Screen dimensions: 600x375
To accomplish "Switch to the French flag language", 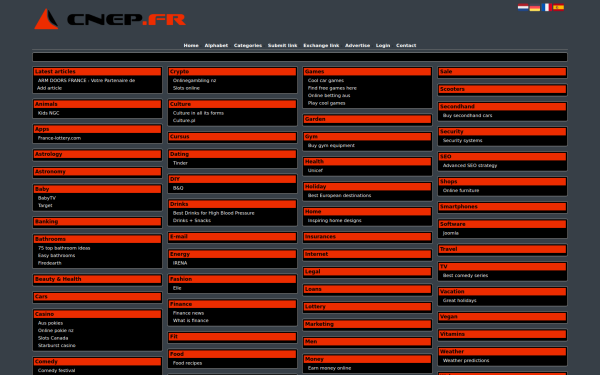I will click(546, 7).
